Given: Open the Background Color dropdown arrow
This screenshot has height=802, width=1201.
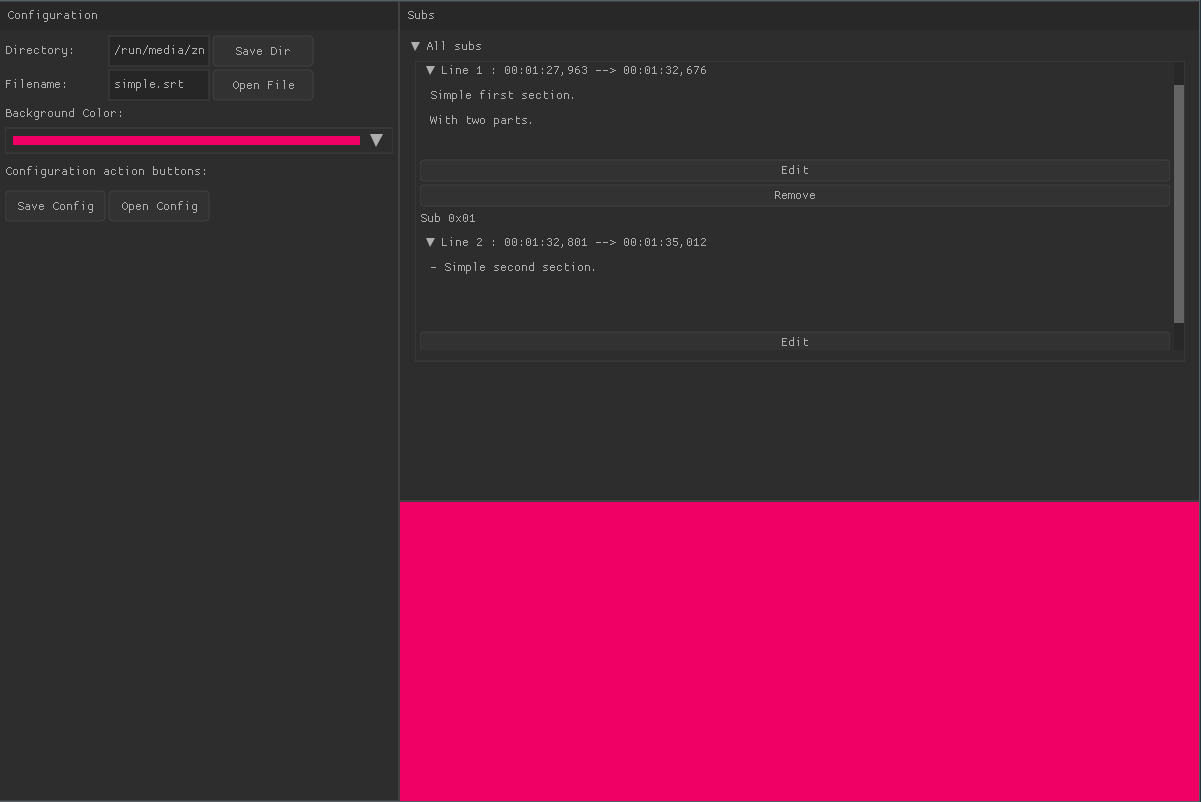Looking at the screenshot, I should 377,140.
